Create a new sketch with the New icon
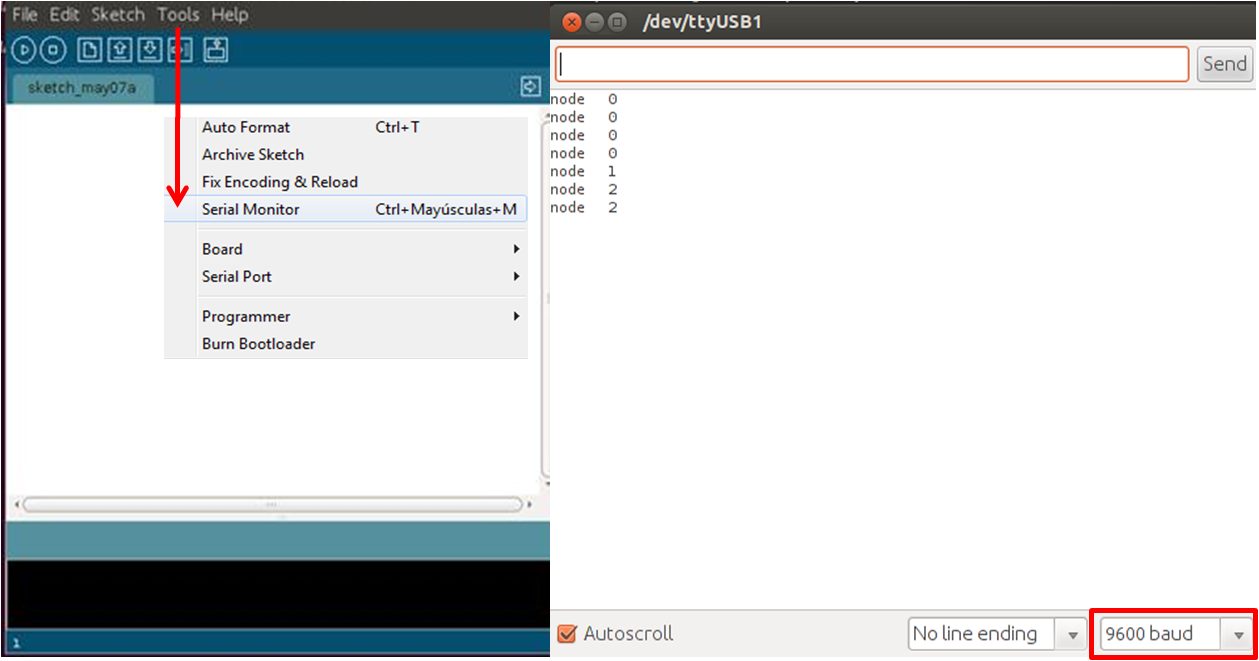This screenshot has height=661, width=1259. (90, 50)
